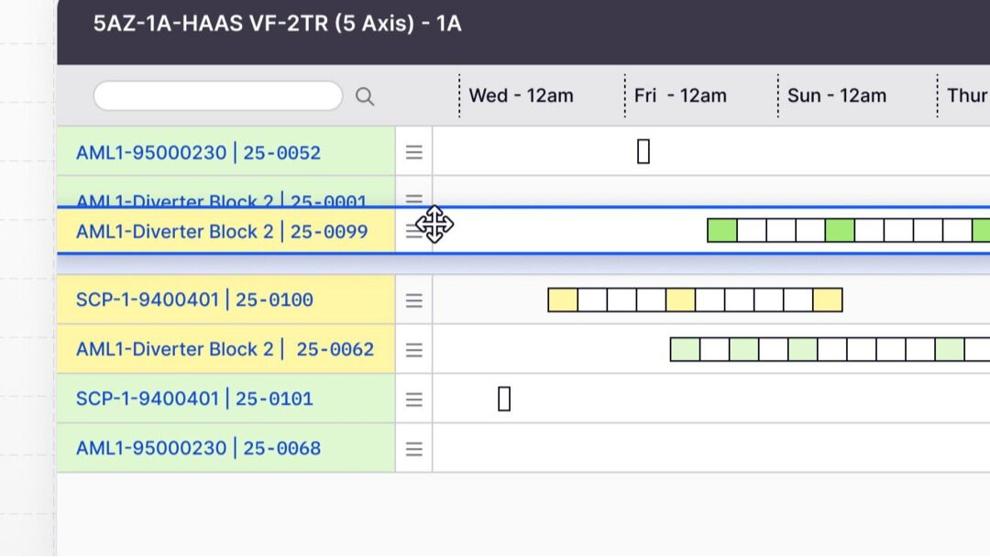Click drag handle for AML1-Diverter Block 2 | 25-0062
990x557 pixels.
point(414,350)
